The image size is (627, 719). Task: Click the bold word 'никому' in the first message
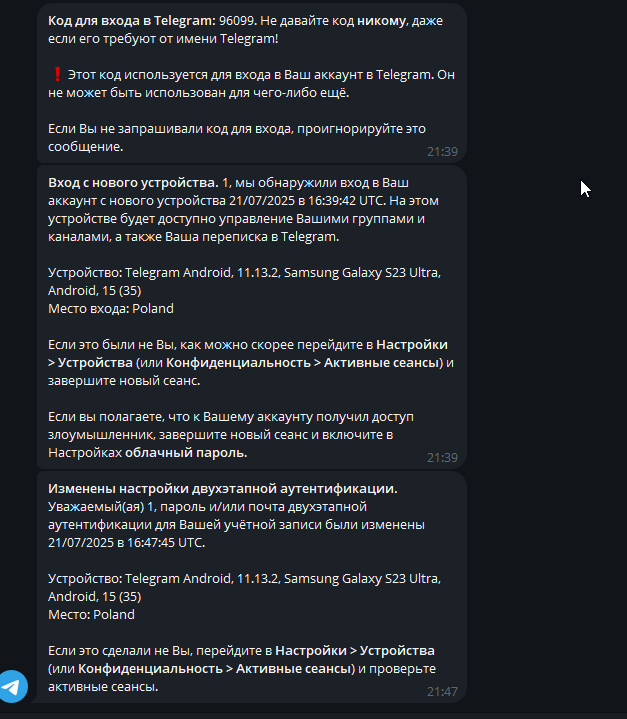coord(381,21)
